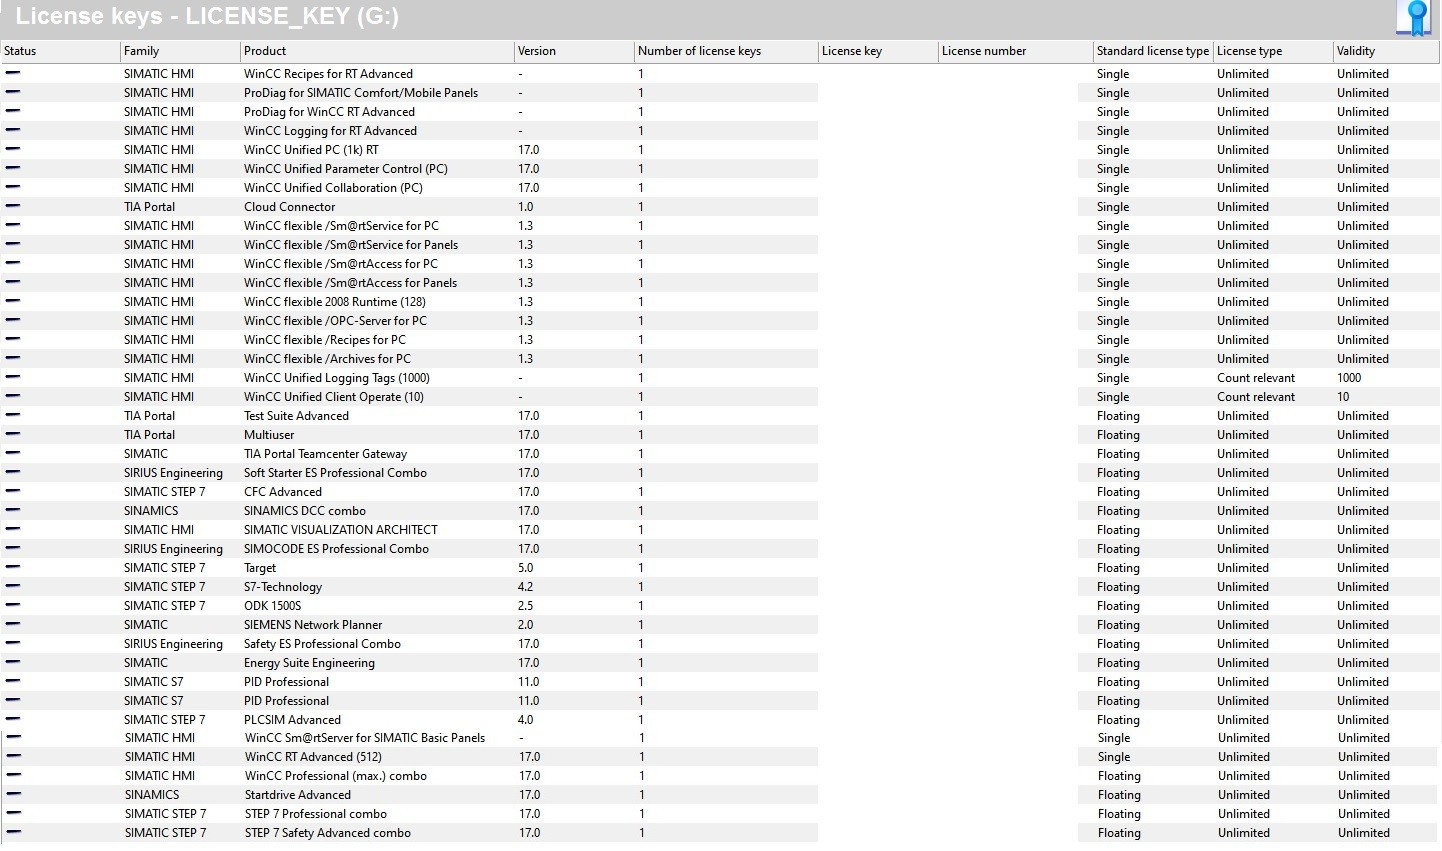Select status icon for SIEMENS Network Planner
The image size is (1442, 851).
[x=13, y=624]
